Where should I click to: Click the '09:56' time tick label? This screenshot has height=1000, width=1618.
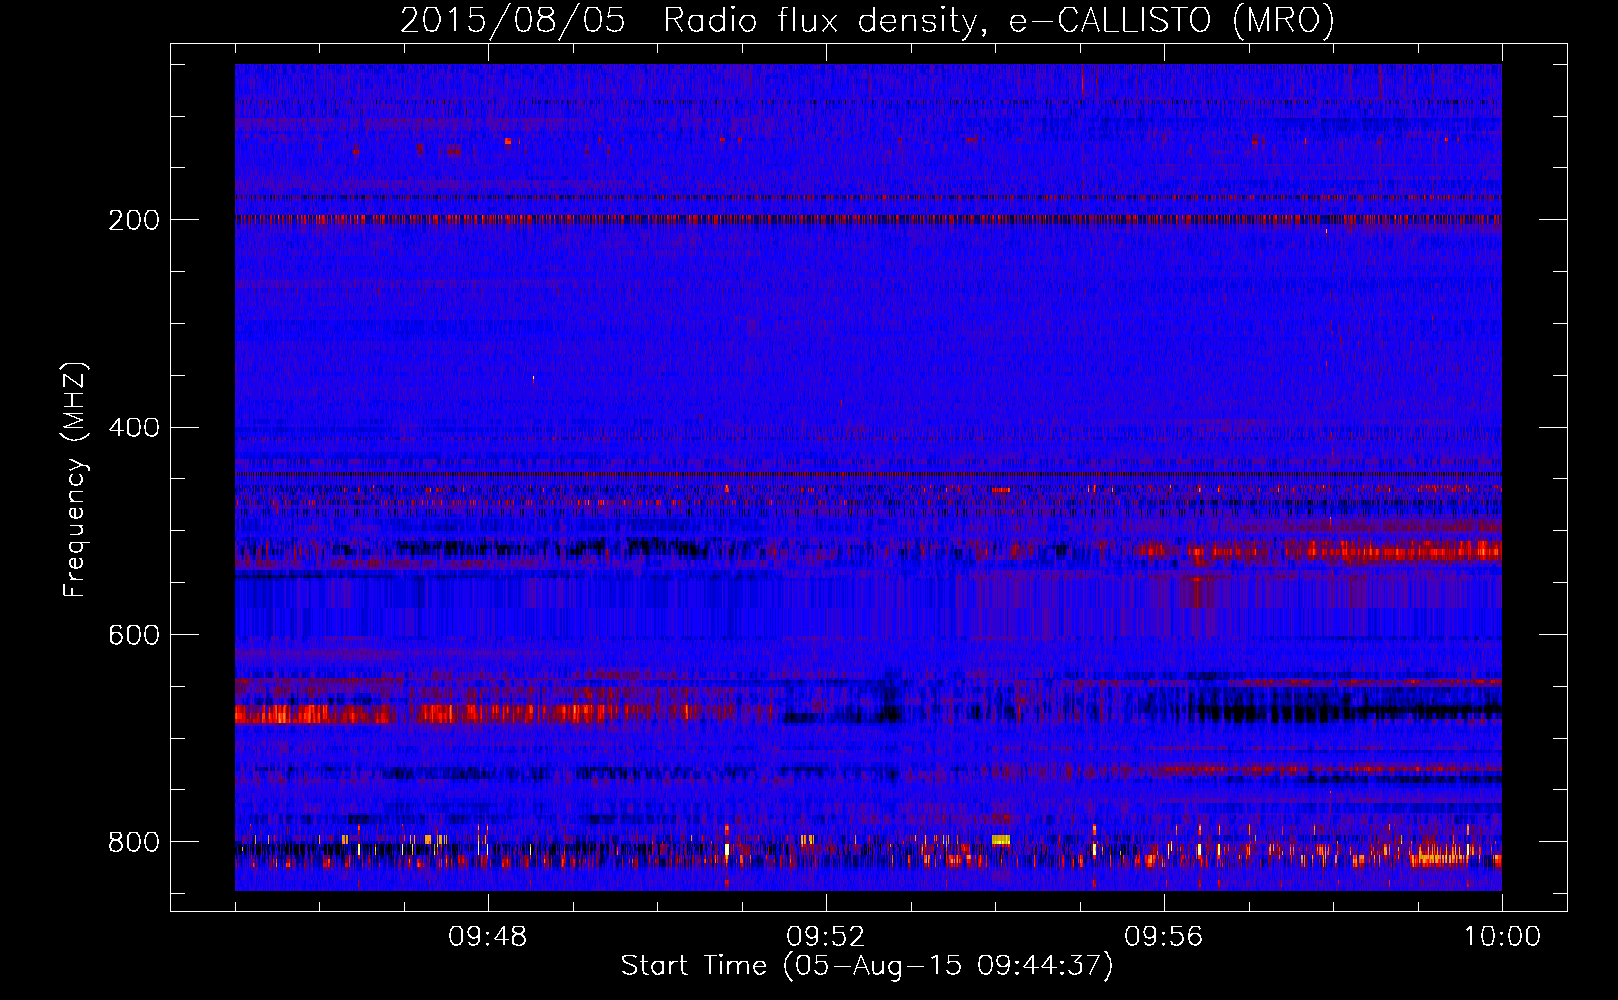[x=1164, y=937]
